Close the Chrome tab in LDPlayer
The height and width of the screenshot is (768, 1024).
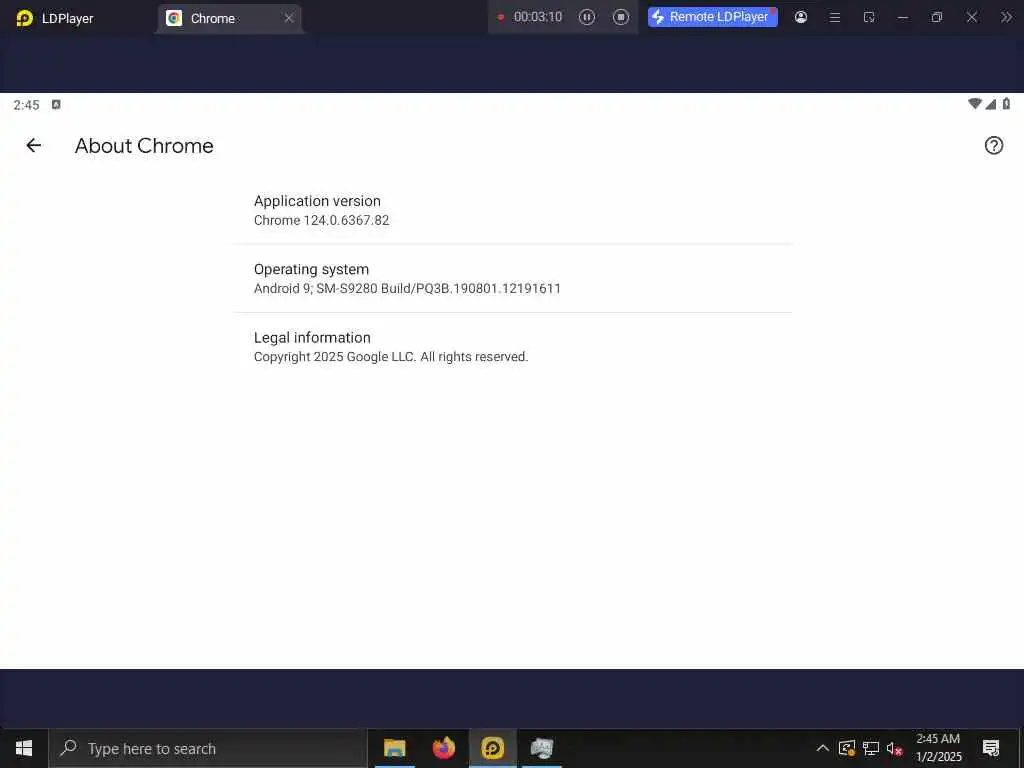click(x=289, y=18)
